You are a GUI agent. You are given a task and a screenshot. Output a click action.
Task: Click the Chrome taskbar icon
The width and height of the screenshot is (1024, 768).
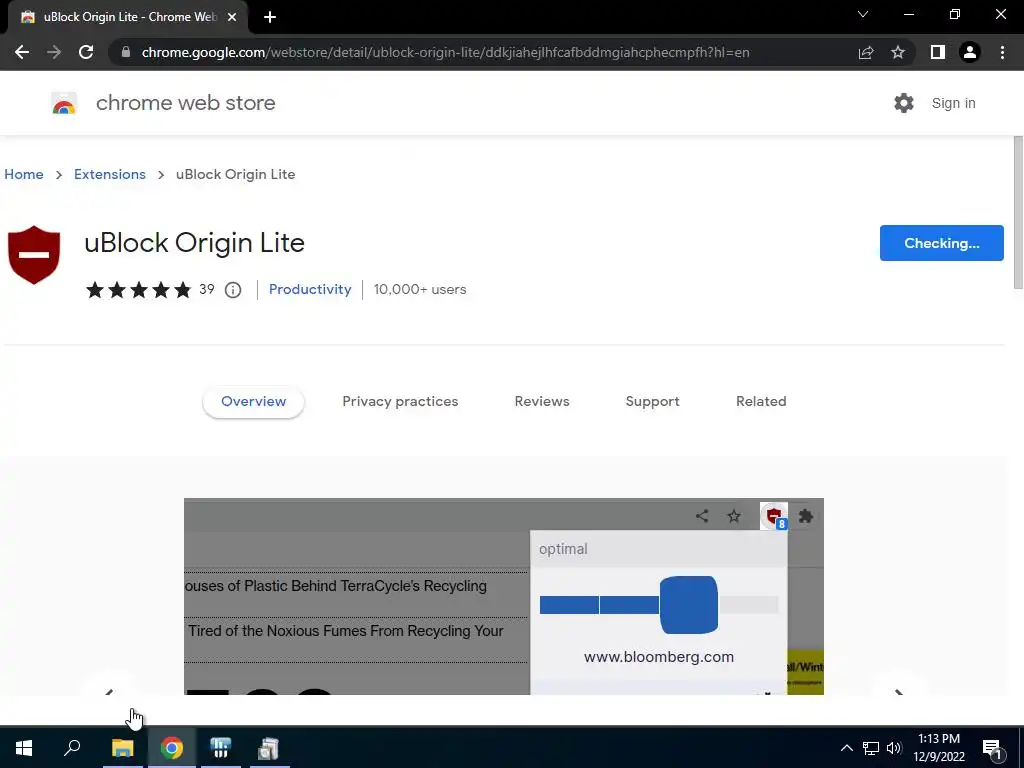[172, 748]
